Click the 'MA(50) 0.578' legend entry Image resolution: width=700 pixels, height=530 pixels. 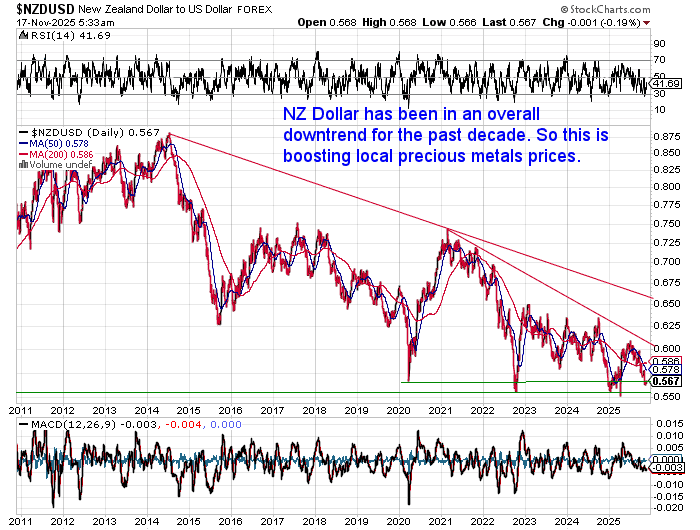54,144
